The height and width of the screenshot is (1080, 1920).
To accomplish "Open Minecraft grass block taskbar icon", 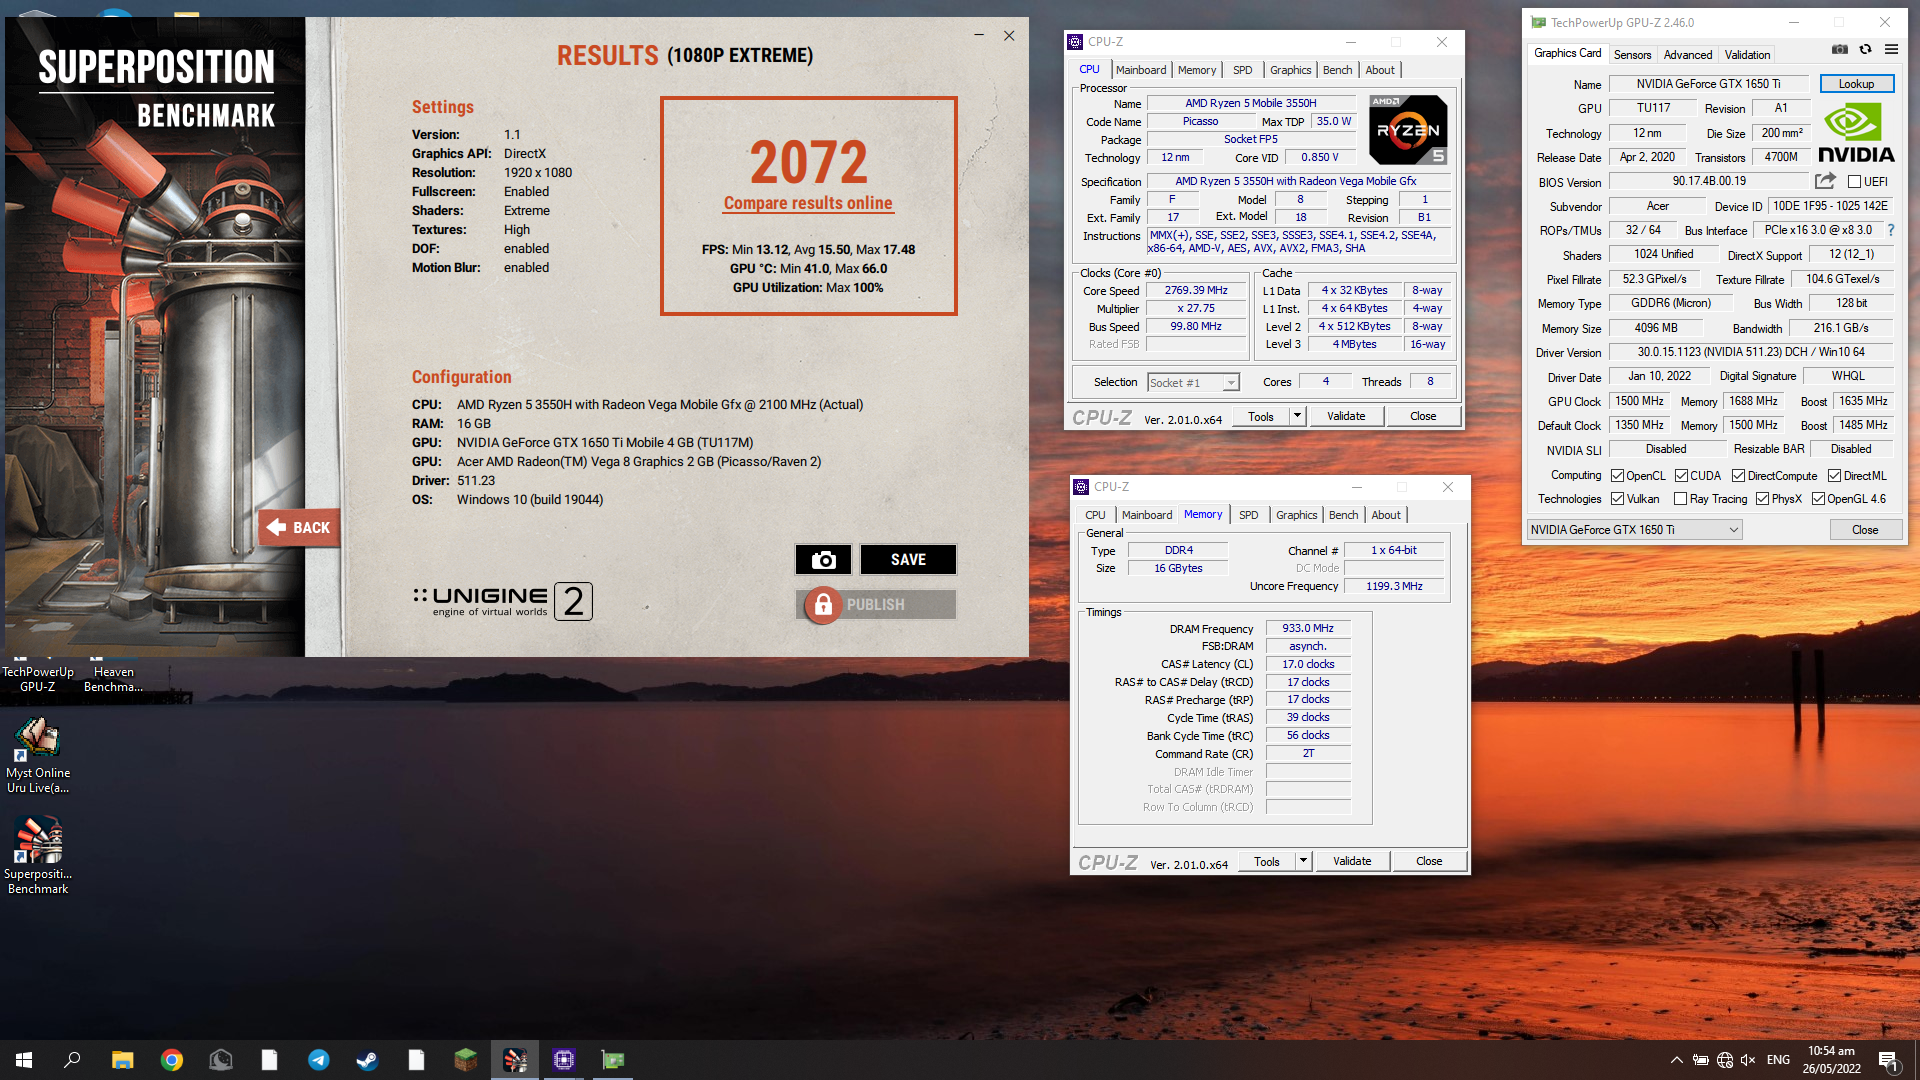I will (x=465, y=1060).
